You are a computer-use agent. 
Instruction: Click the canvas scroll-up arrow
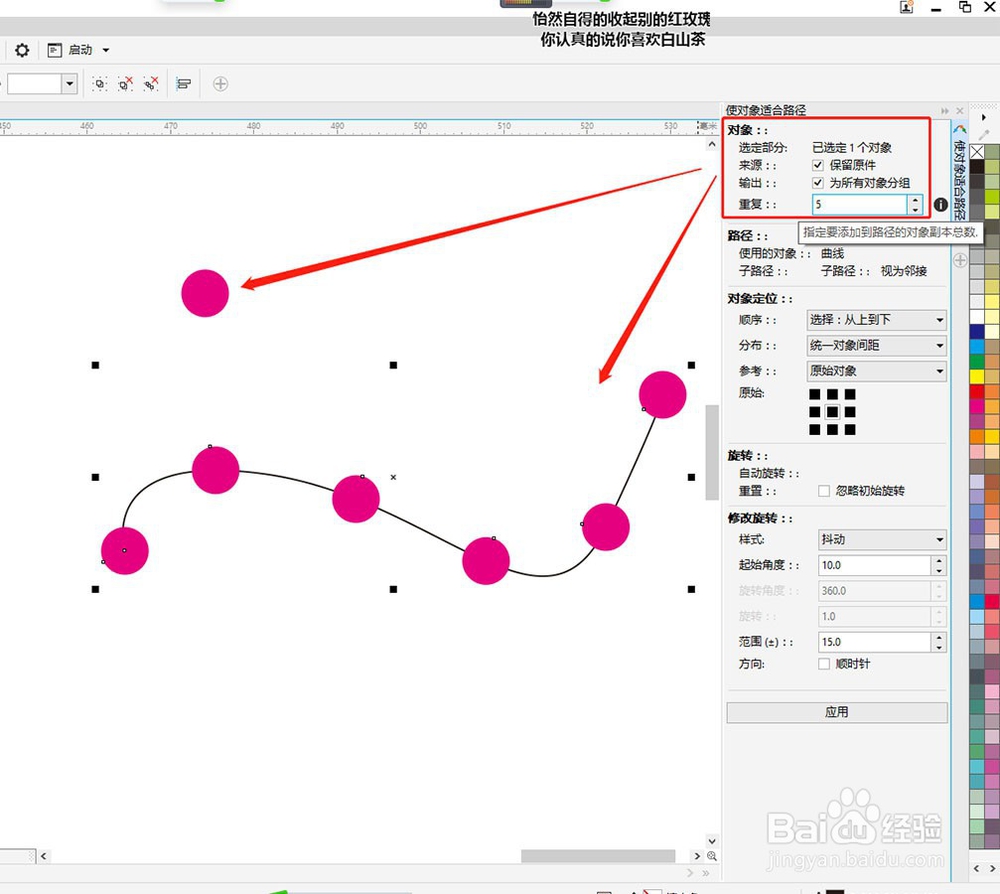click(x=712, y=145)
